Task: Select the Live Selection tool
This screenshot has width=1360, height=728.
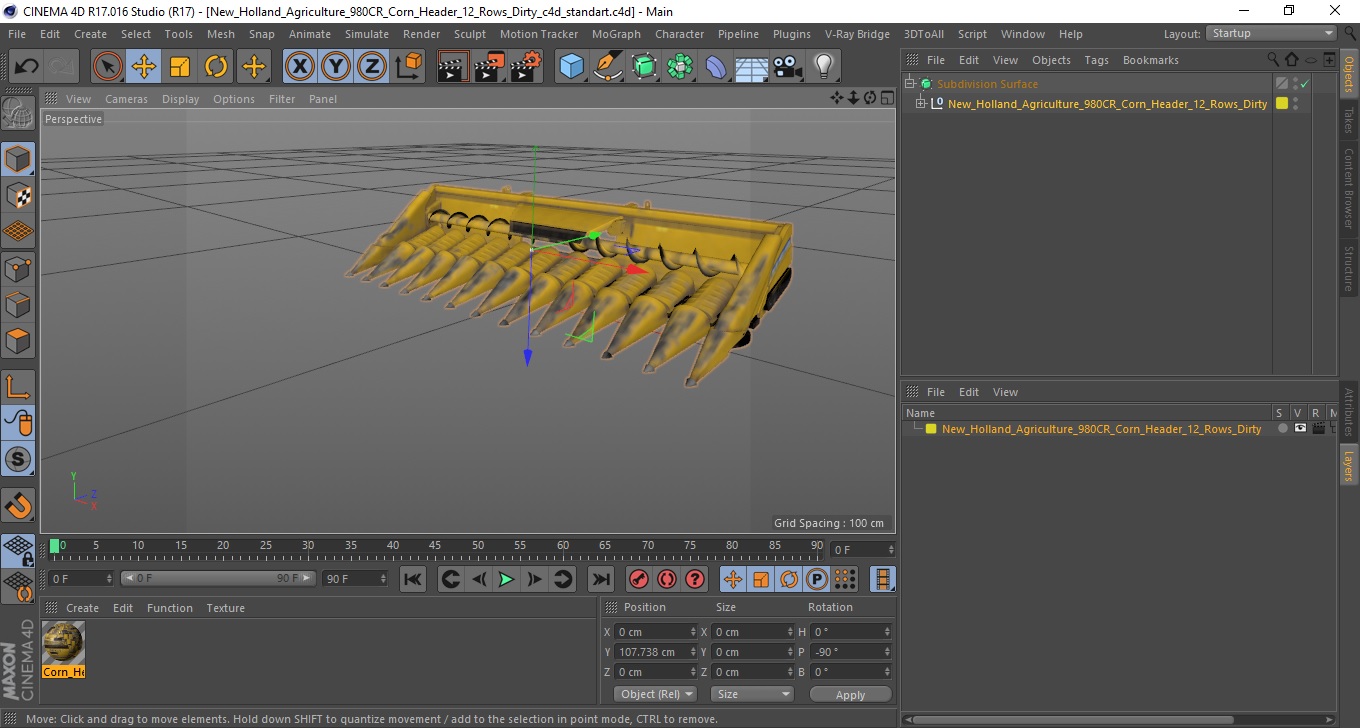Action: coord(108,67)
